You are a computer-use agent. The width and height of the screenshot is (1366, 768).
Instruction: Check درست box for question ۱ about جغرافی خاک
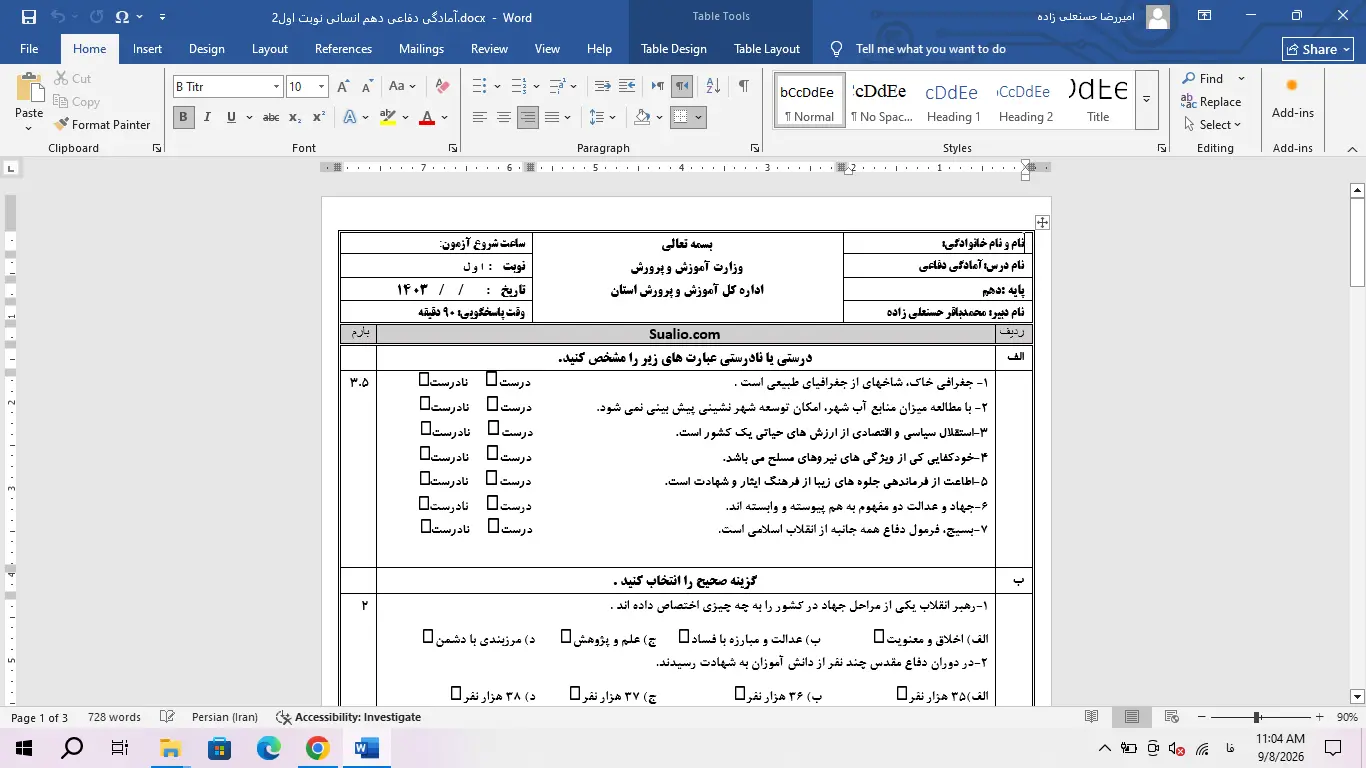492,379
